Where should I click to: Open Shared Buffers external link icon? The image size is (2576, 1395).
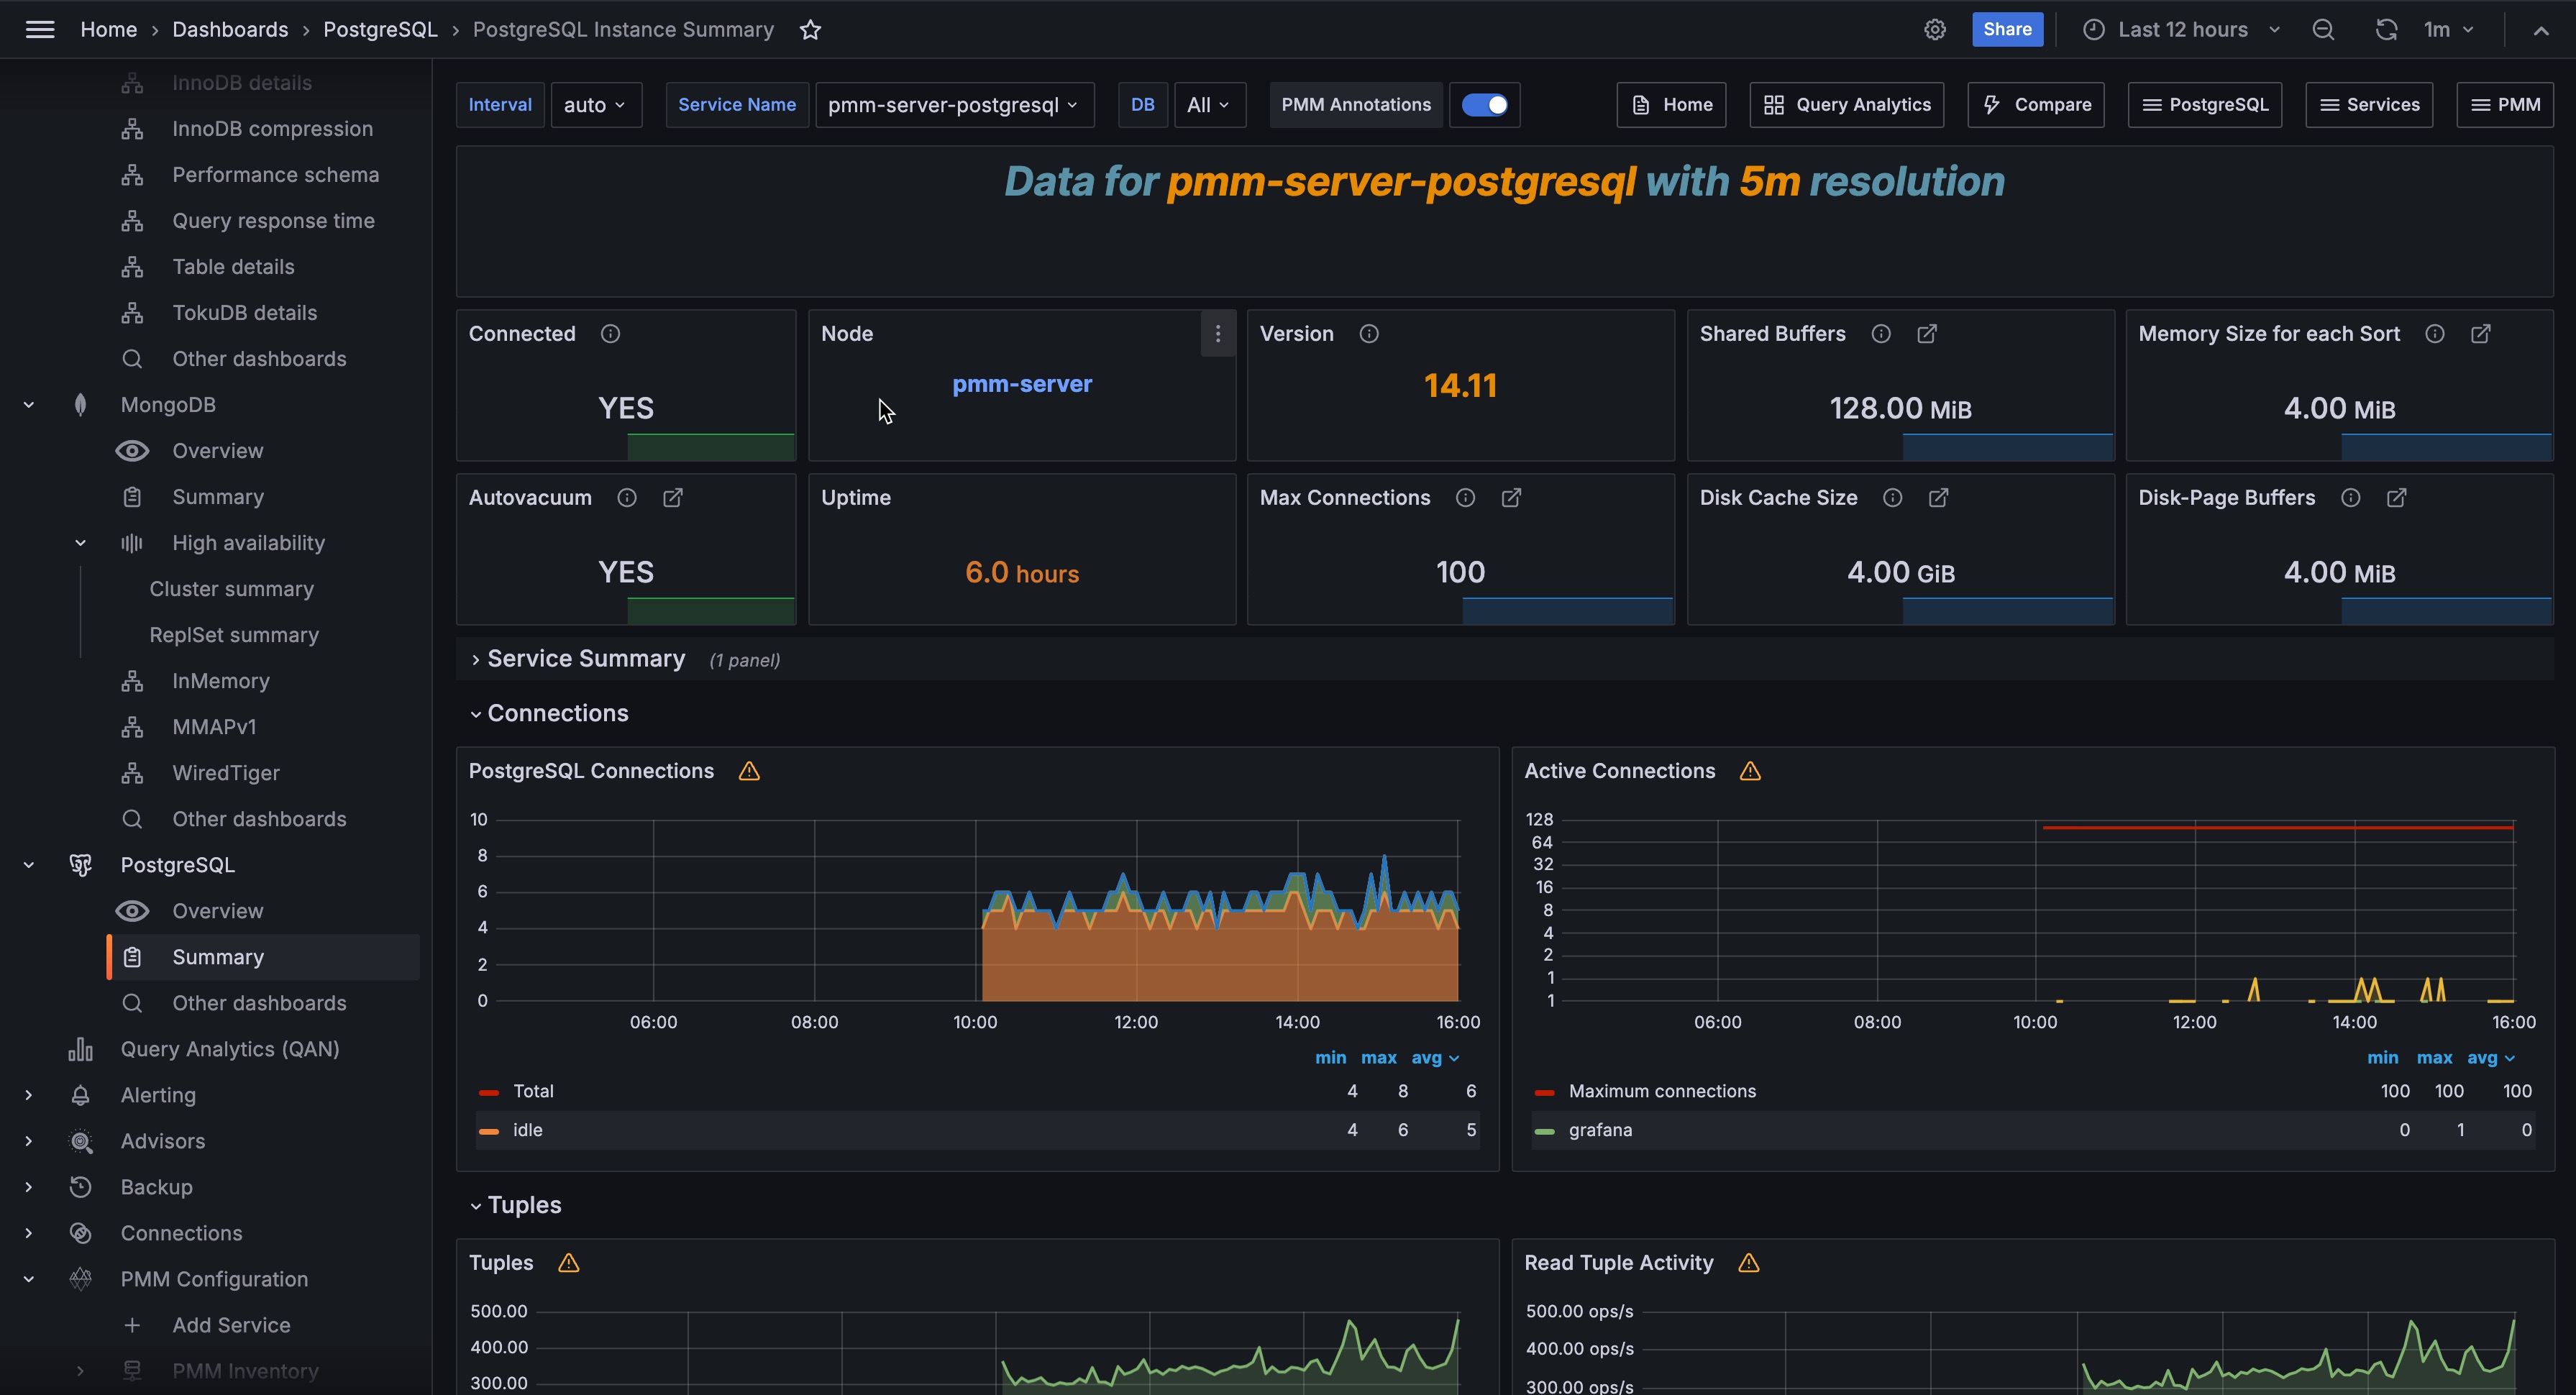(1927, 334)
